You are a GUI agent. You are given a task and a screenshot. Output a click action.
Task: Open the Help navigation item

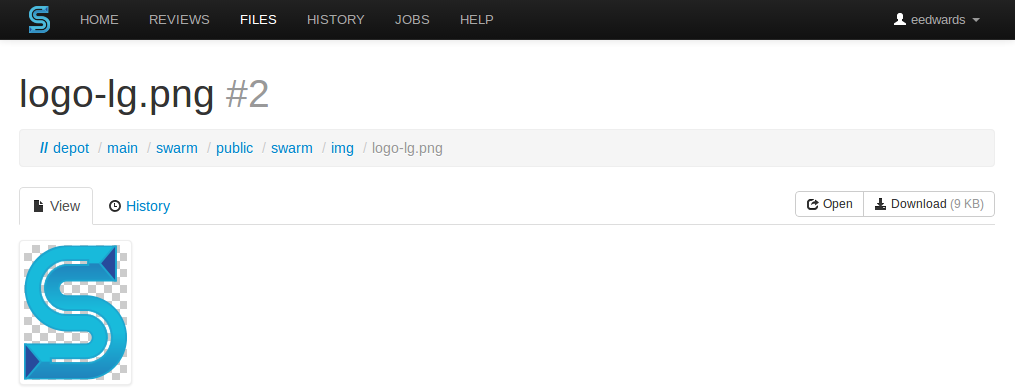pos(477,20)
